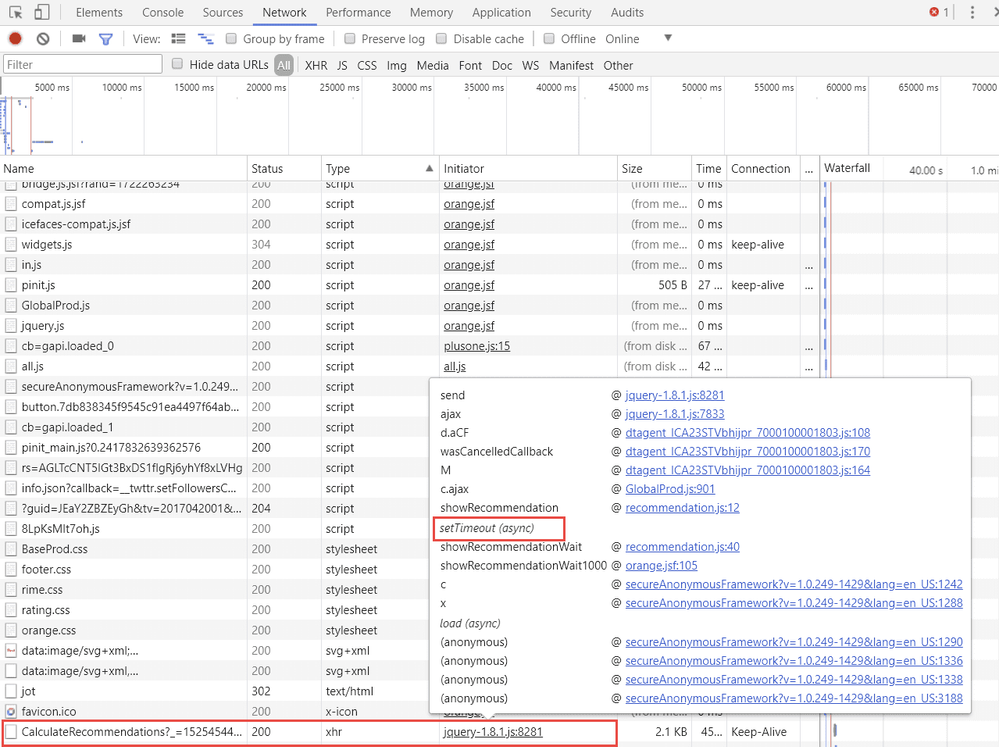Toggle the device toolbar icon
Viewport: 999px width, 747px height.
[x=42, y=13]
